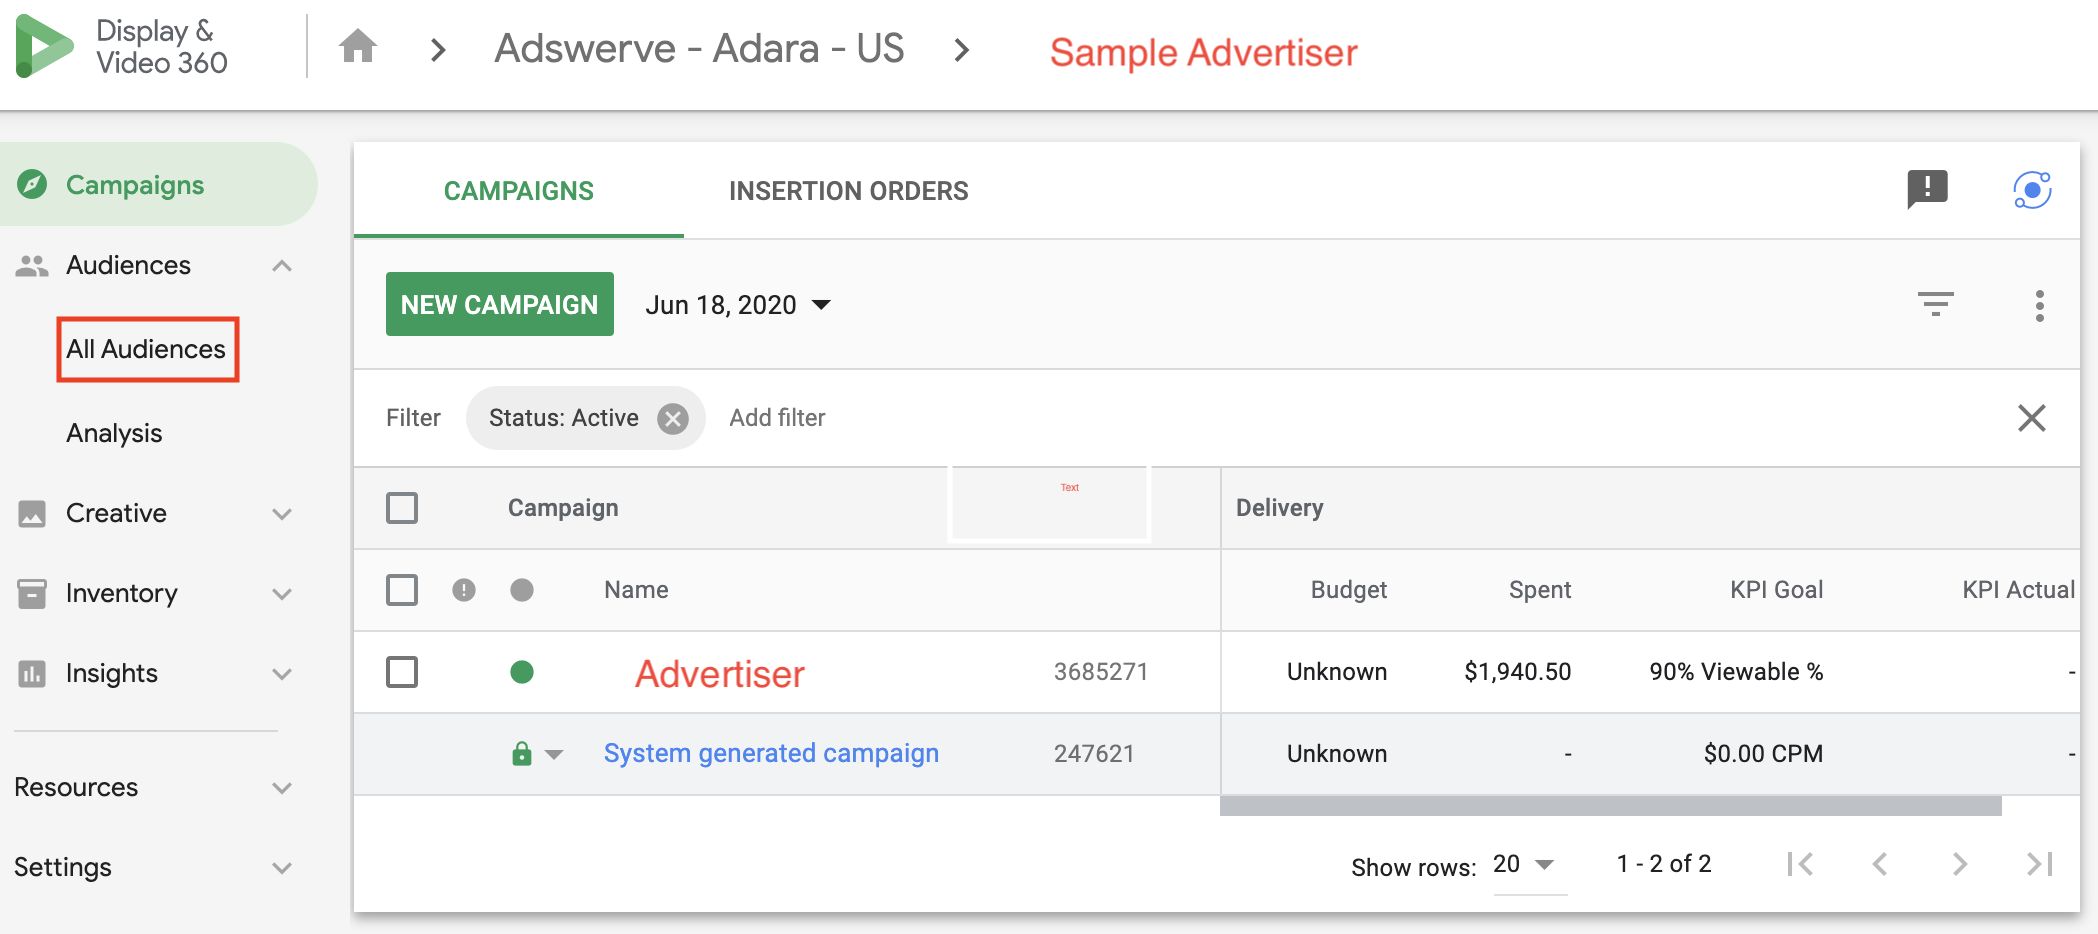The image size is (2098, 934).
Task: Click the Inventory archive icon
Action: pos(32,593)
